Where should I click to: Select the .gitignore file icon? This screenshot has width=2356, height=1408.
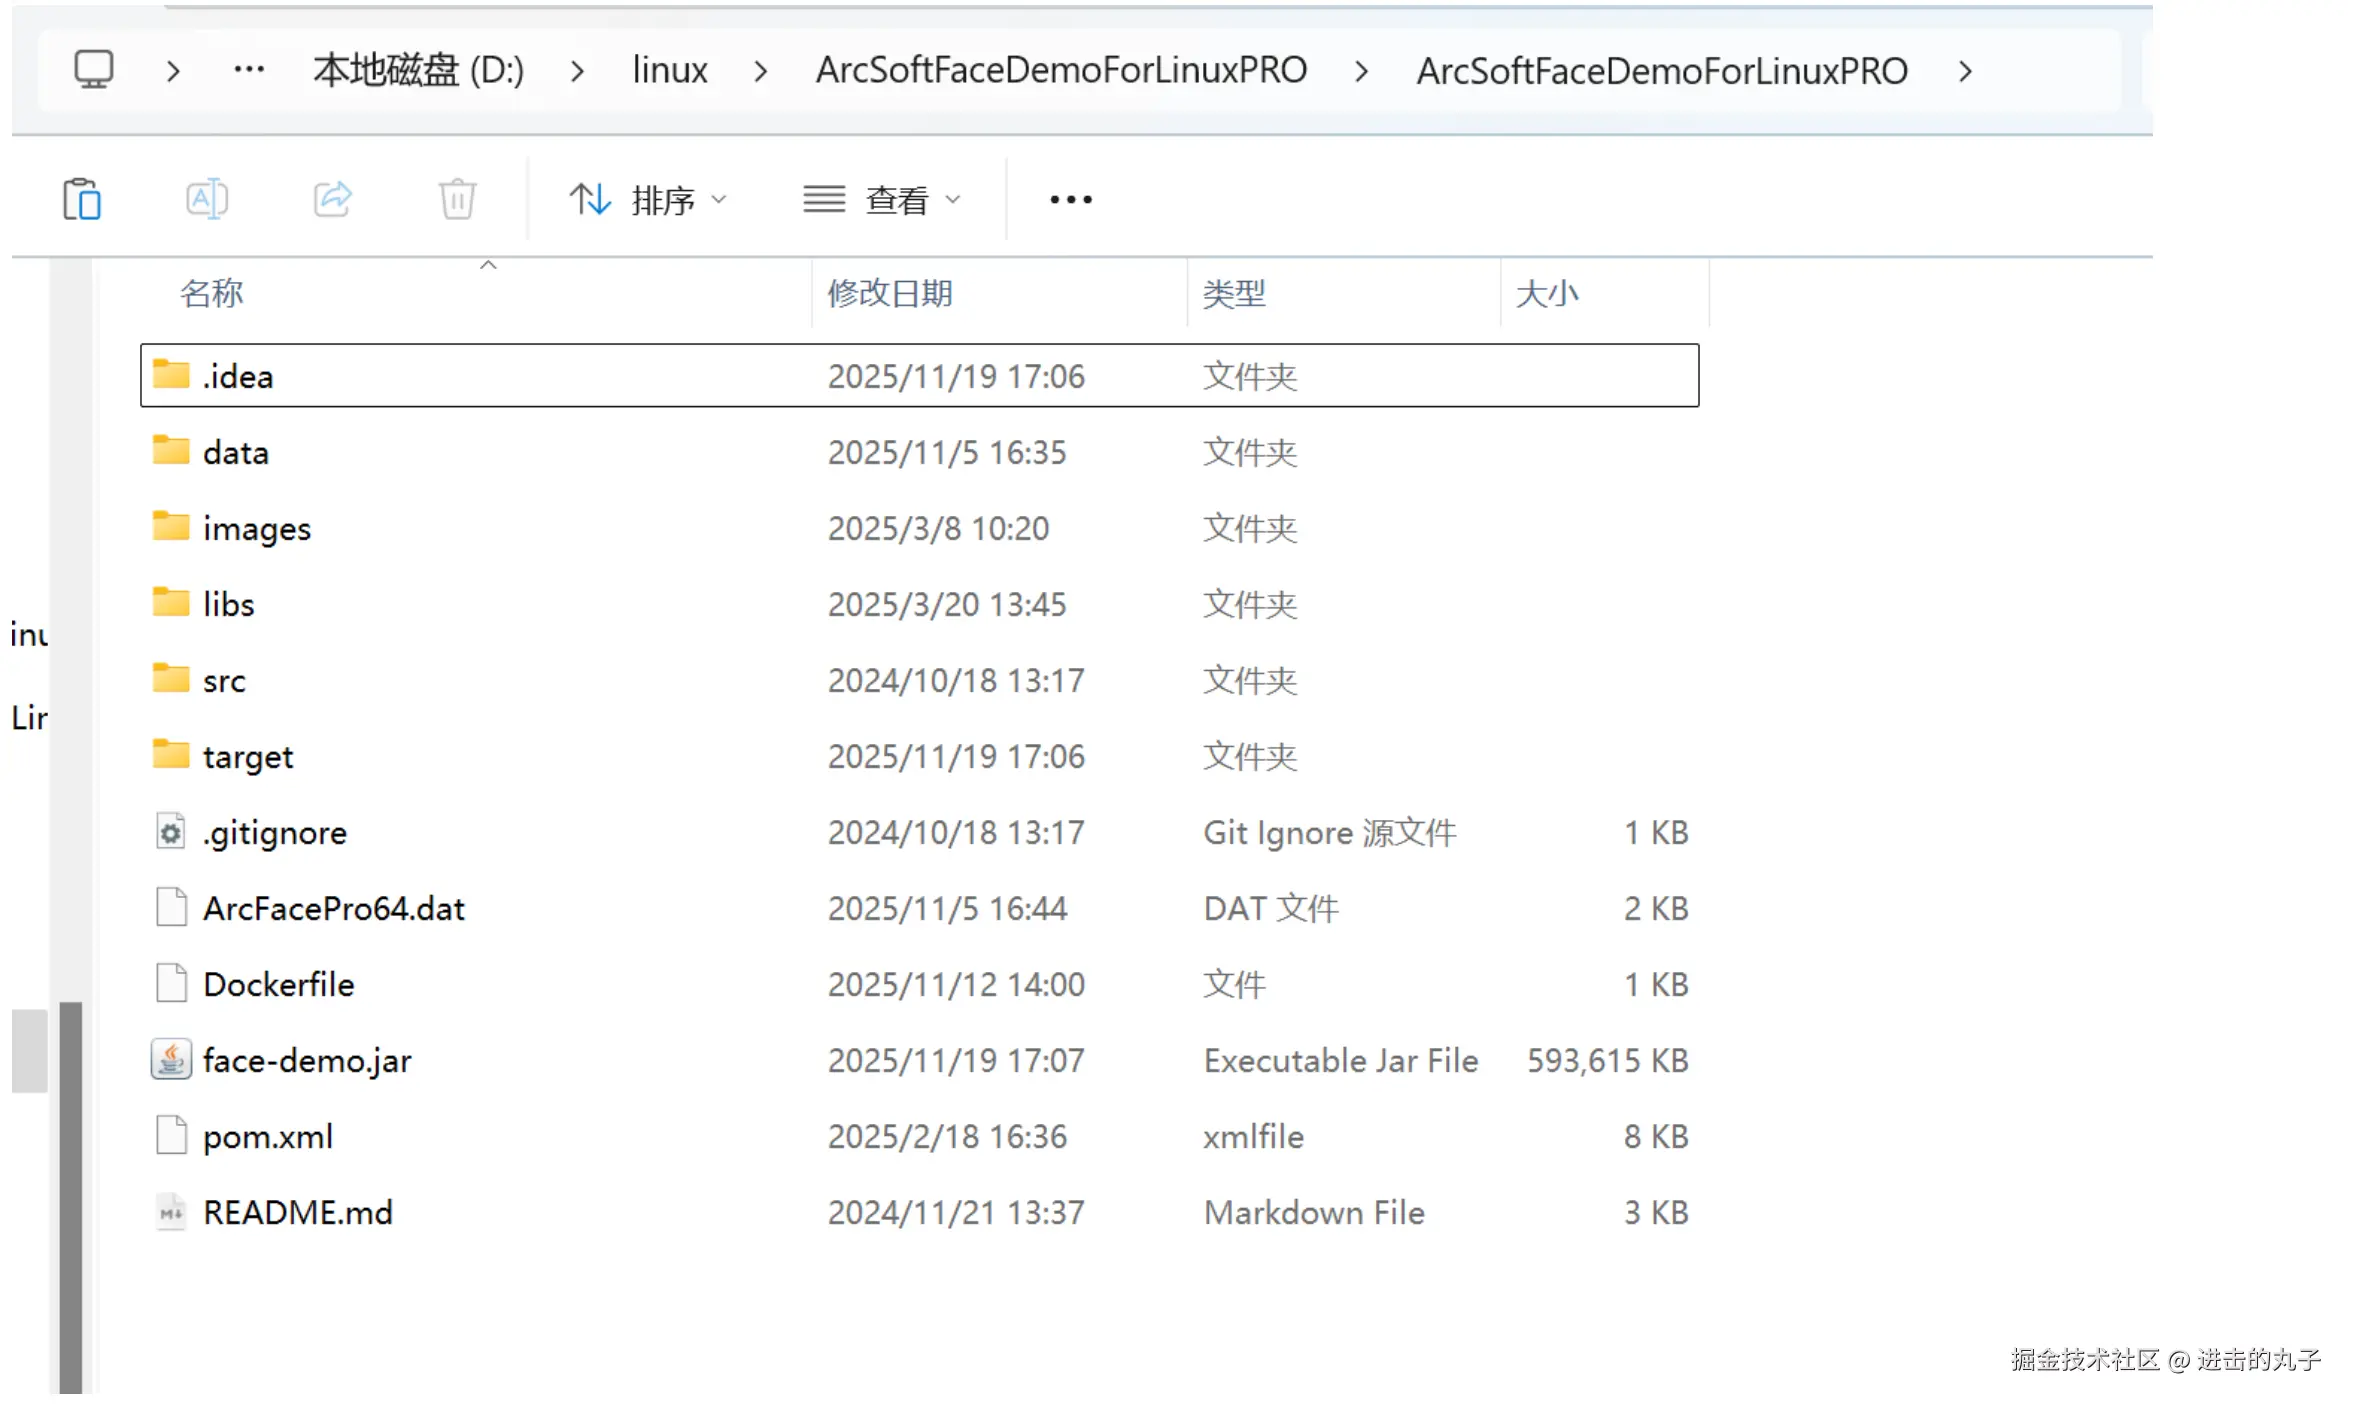171,832
